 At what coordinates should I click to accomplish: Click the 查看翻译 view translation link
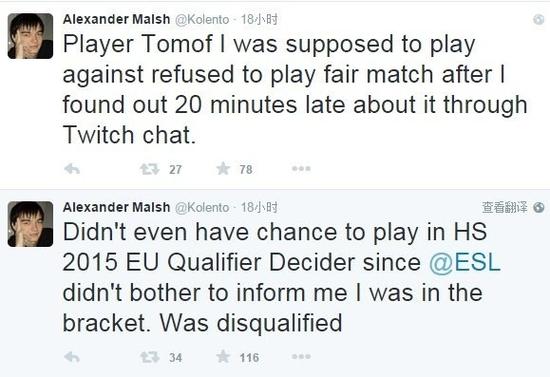(504, 208)
